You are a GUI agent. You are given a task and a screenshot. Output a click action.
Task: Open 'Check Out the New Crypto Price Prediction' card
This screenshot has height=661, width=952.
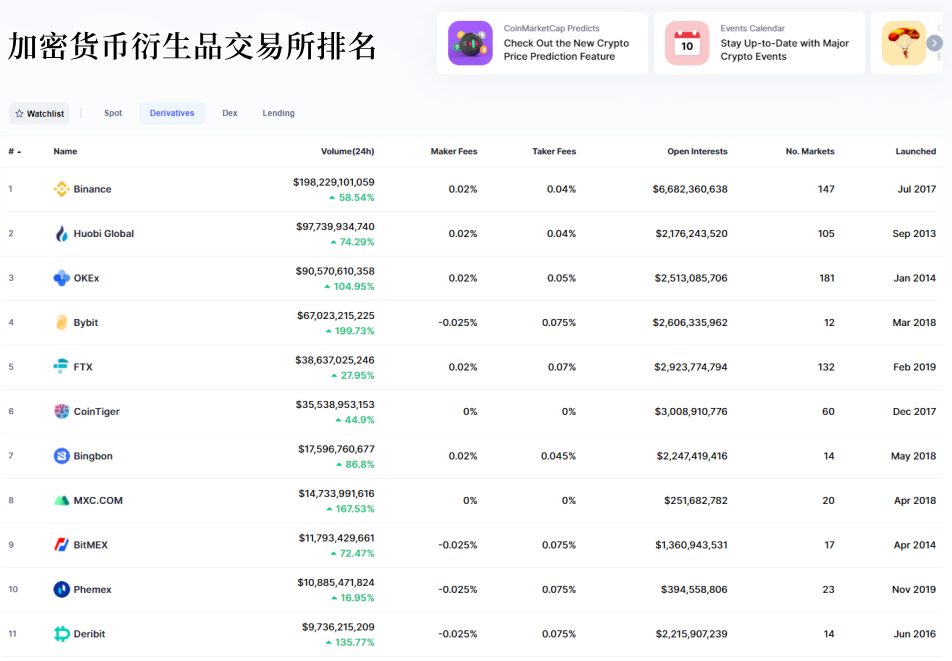point(542,43)
